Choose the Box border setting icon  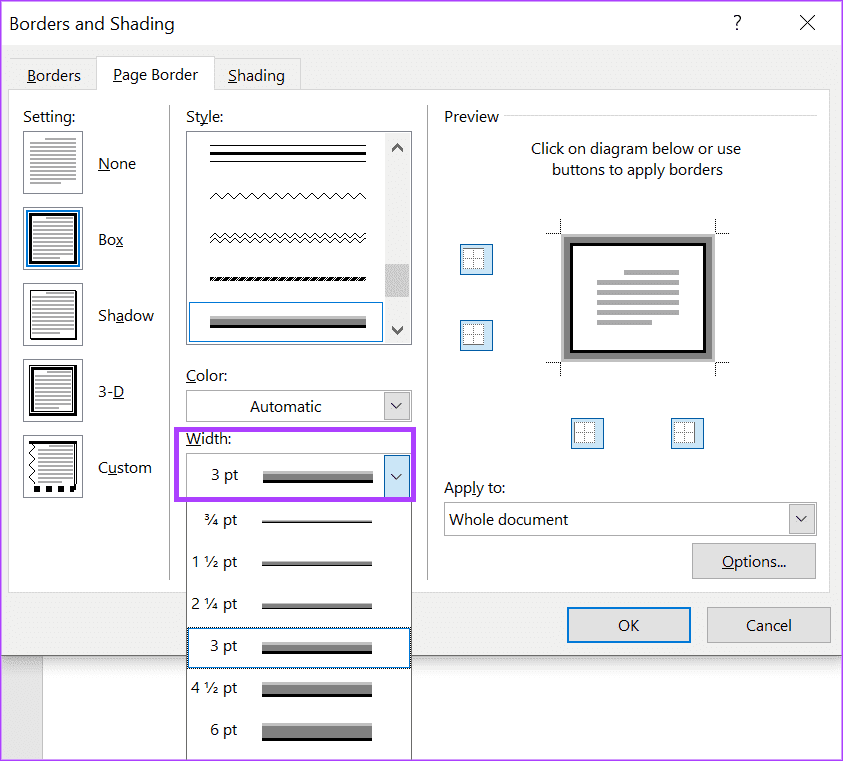(53, 240)
